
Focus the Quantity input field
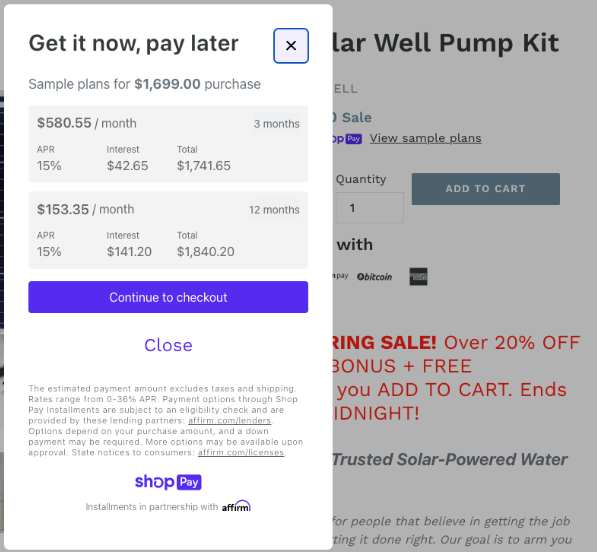pos(370,208)
